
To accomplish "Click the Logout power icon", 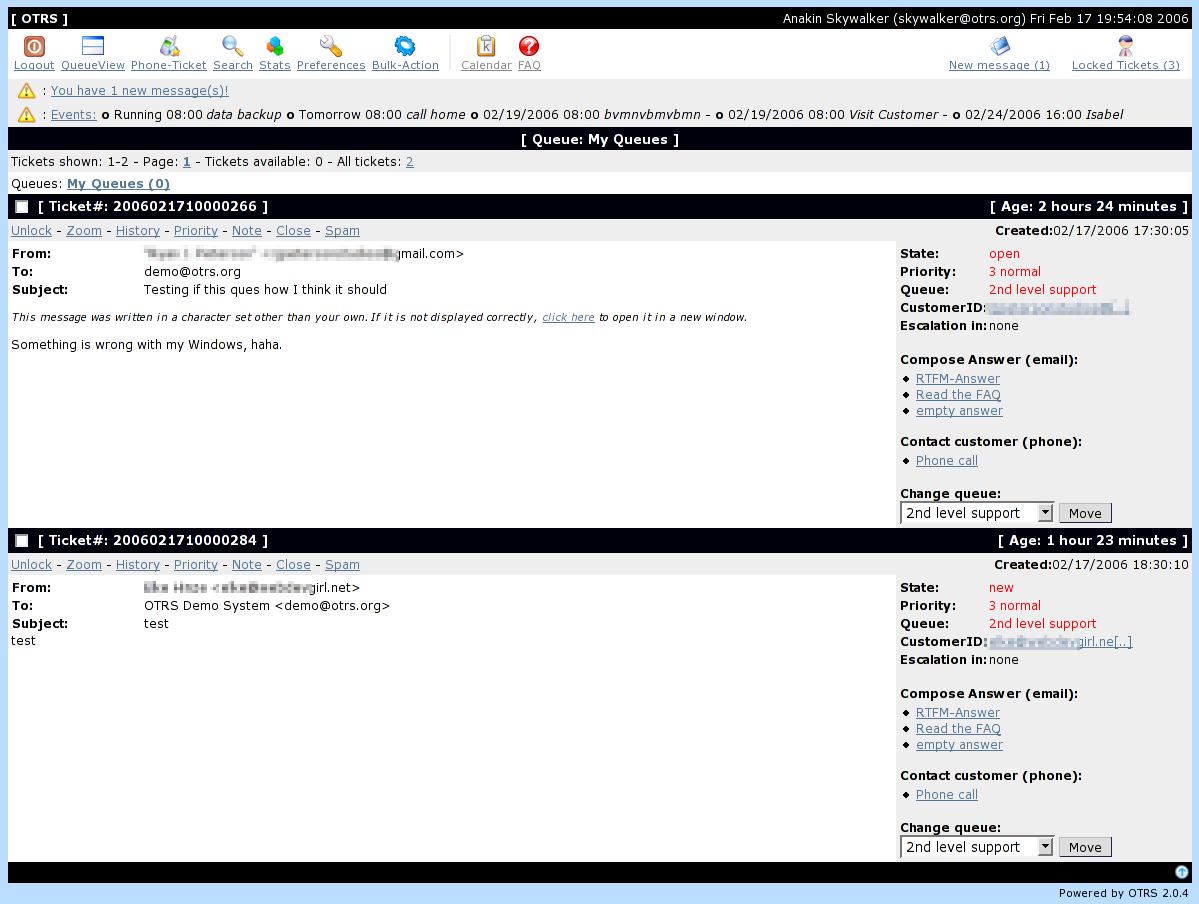I will [x=34, y=47].
